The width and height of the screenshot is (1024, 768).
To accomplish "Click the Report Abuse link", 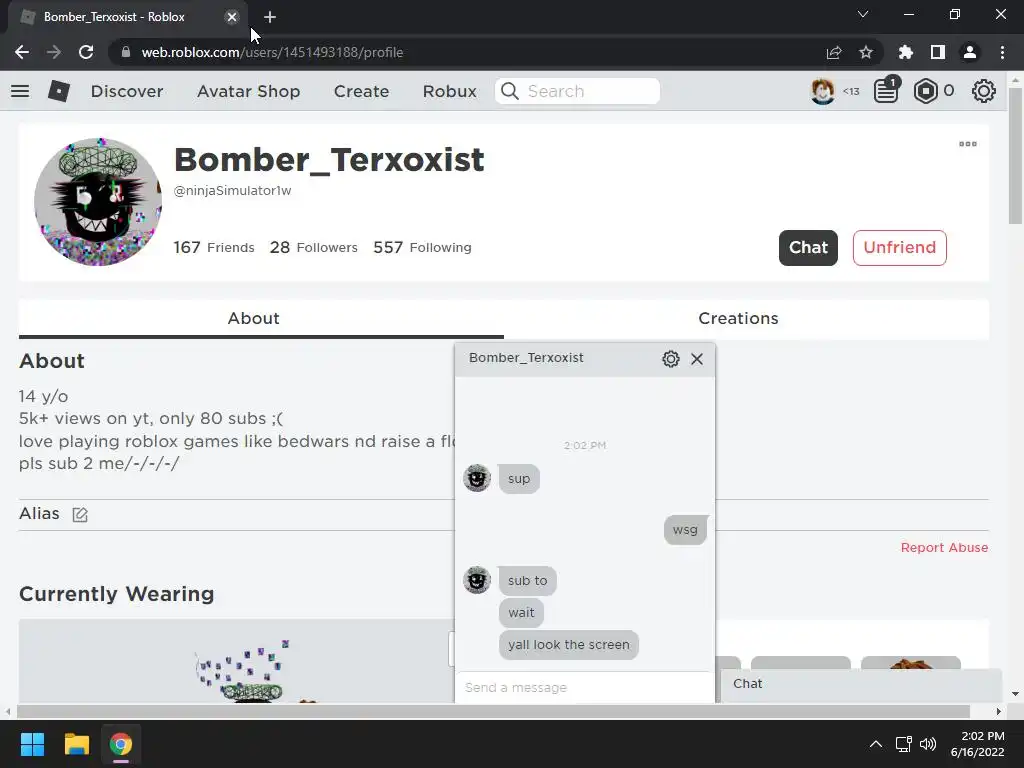I will [x=944, y=548].
